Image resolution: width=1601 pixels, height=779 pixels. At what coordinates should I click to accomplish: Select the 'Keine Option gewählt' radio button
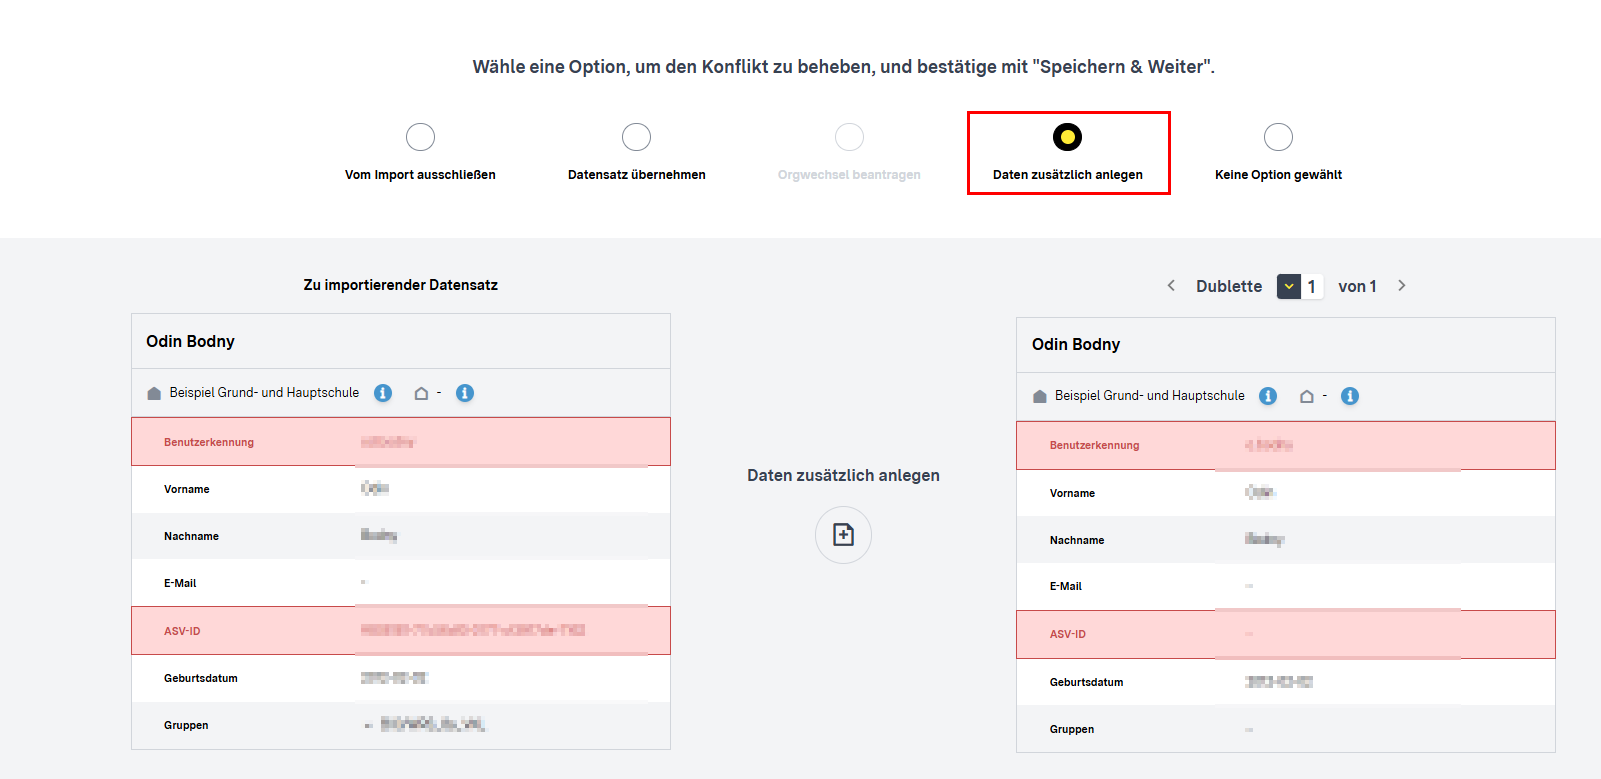pyautogui.click(x=1278, y=137)
